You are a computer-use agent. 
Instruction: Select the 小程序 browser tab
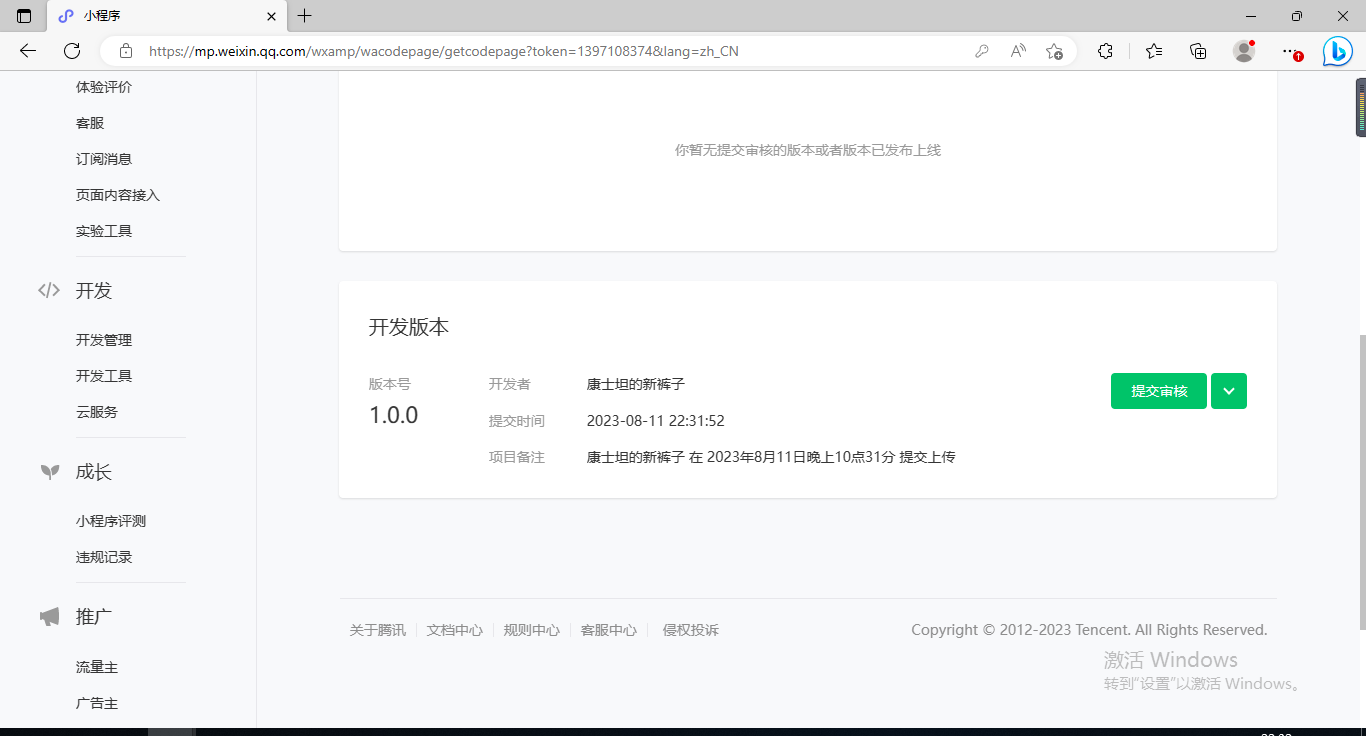point(167,16)
